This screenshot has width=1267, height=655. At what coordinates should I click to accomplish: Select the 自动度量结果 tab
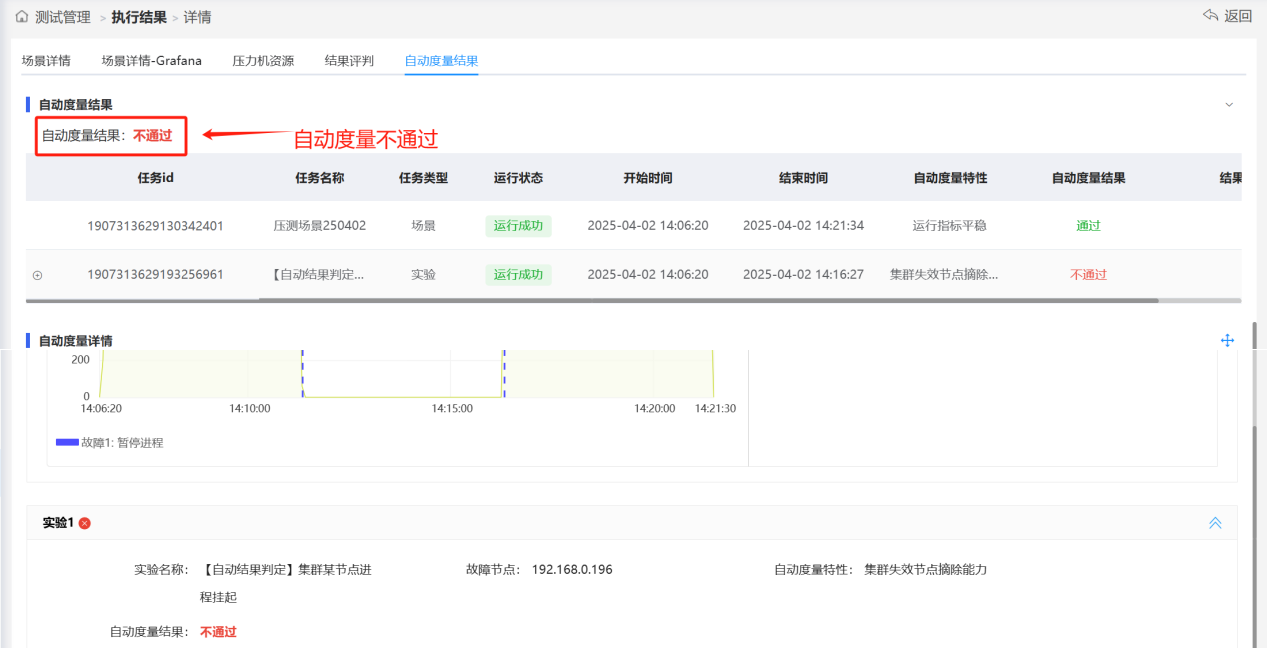(441, 61)
